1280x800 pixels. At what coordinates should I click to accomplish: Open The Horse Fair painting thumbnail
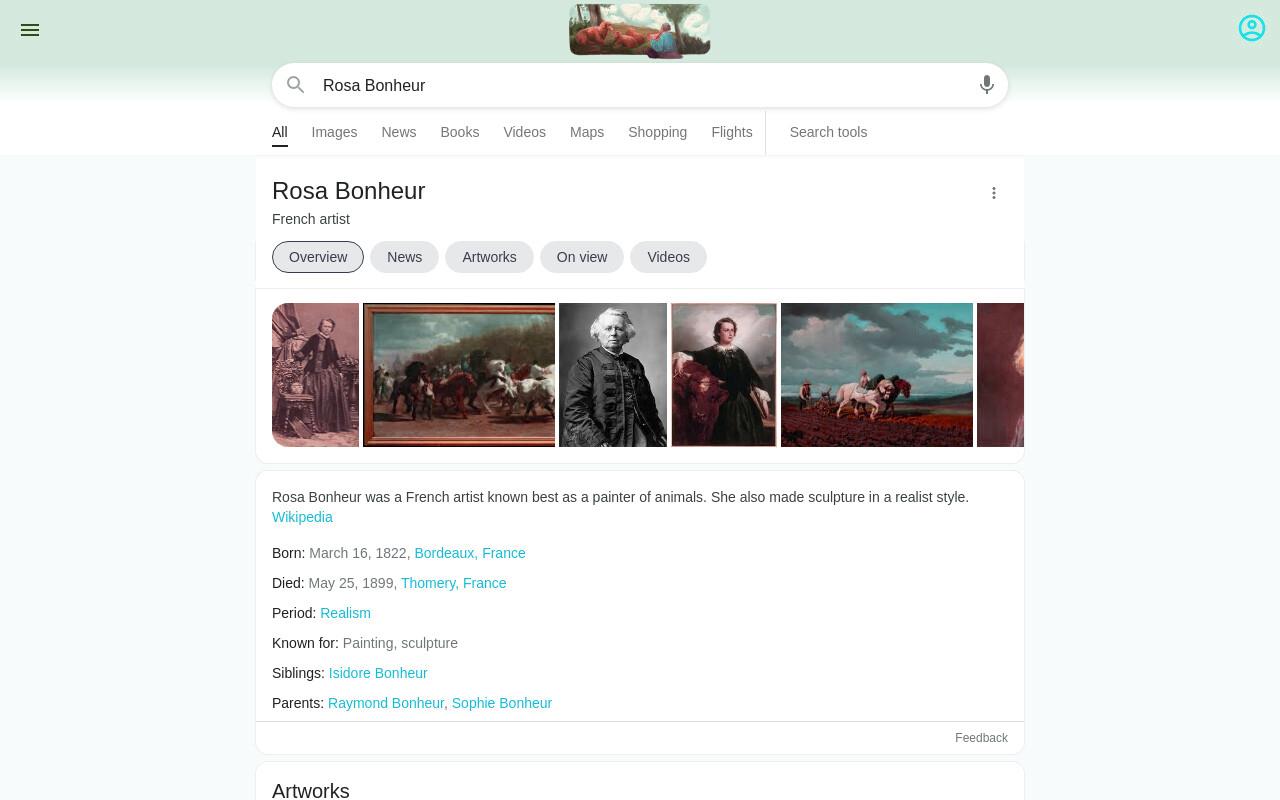pos(459,375)
